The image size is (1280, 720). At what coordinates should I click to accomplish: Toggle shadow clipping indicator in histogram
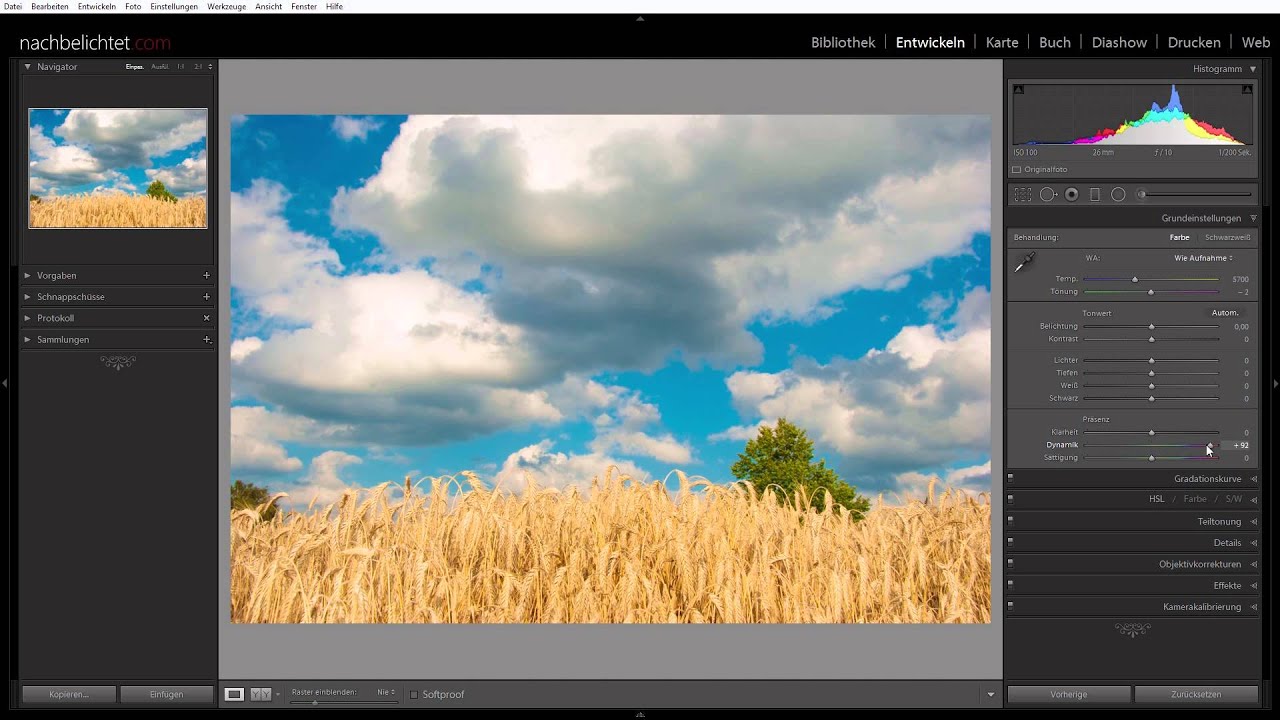[1018, 90]
